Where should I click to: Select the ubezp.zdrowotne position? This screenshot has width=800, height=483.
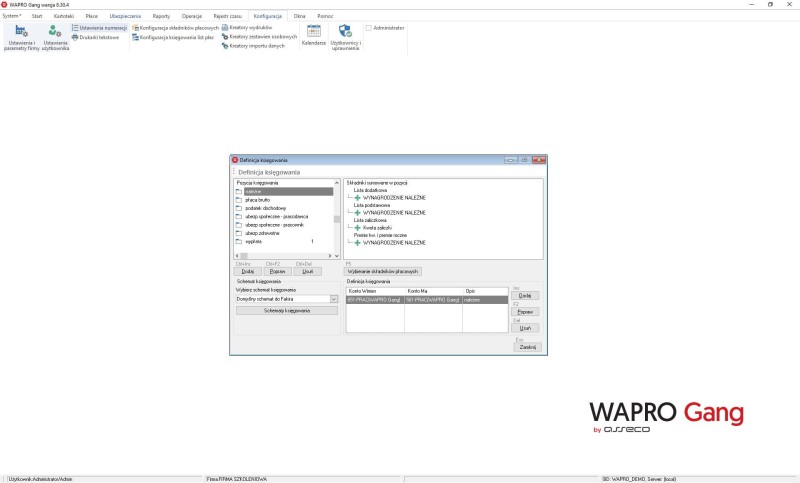click(x=262, y=233)
